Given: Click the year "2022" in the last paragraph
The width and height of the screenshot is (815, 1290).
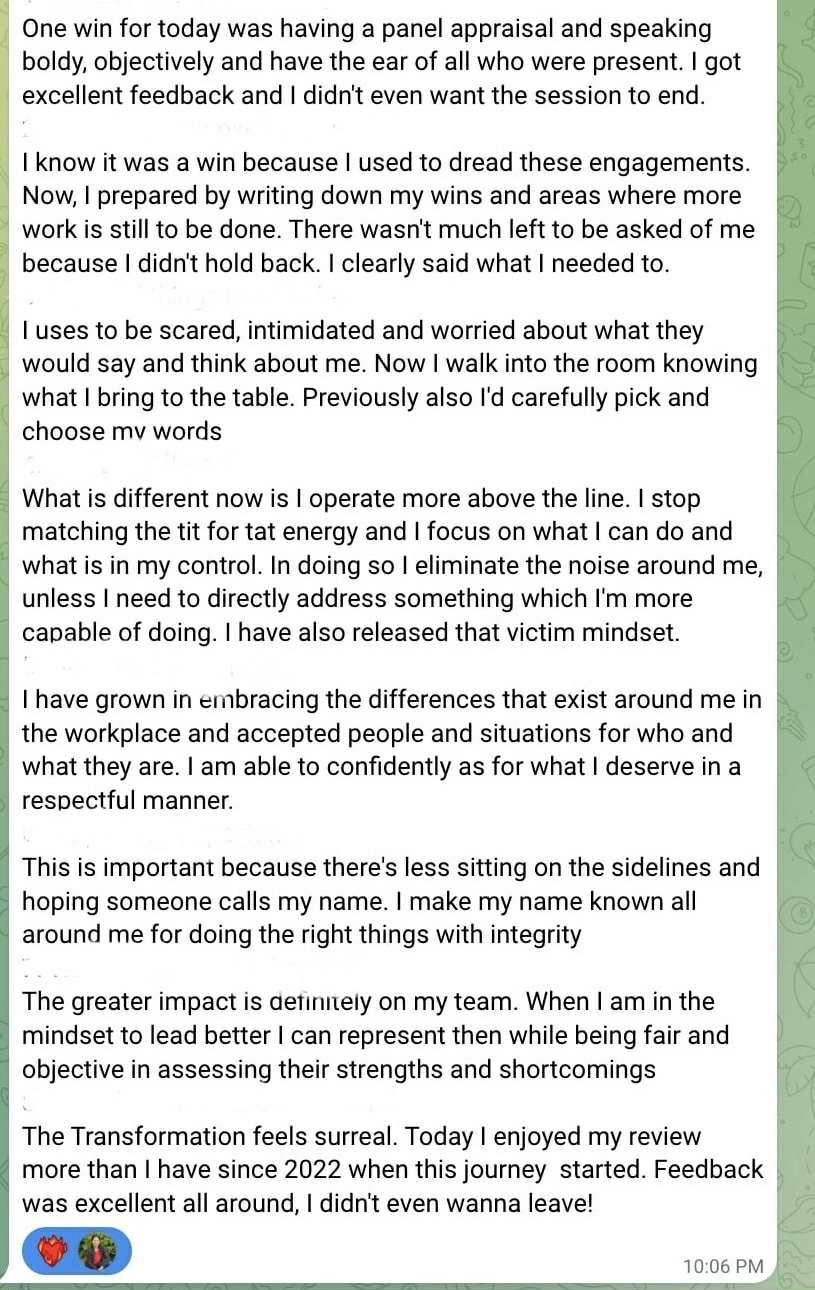Looking at the screenshot, I should point(319,1170).
